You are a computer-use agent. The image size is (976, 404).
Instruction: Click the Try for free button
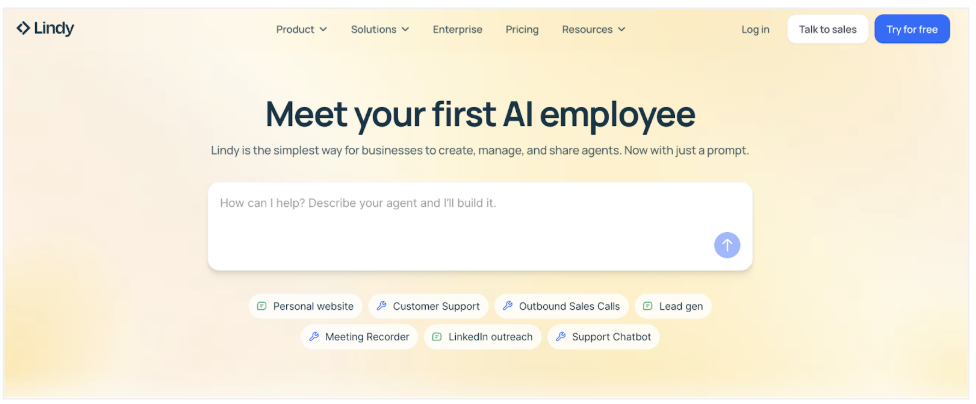[x=911, y=30]
